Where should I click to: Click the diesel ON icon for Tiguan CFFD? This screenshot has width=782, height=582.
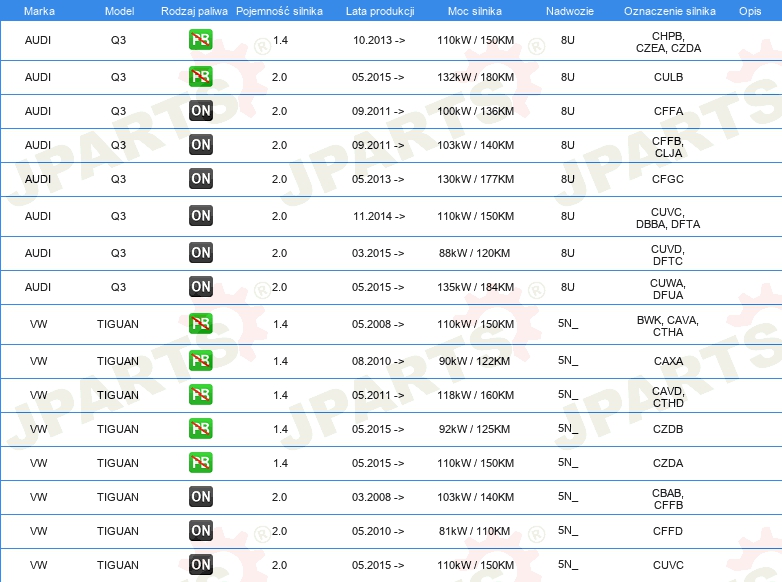click(x=200, y=531)
